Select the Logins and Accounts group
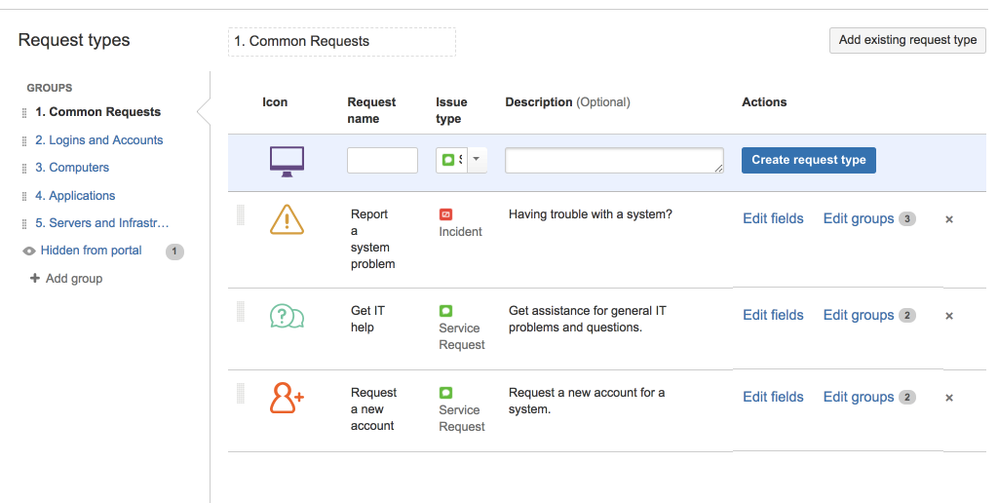Viewport: 998px width, 503px height. (99, 141)
